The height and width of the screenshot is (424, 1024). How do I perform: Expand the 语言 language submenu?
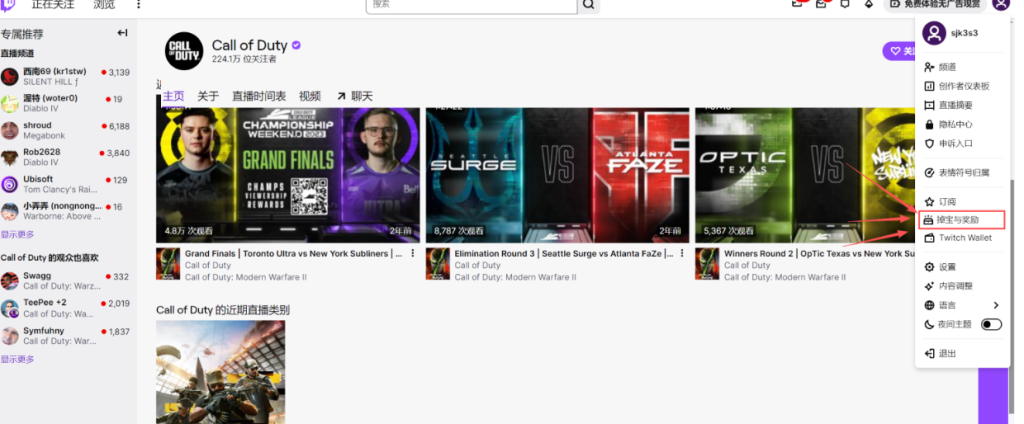[995, 305]
